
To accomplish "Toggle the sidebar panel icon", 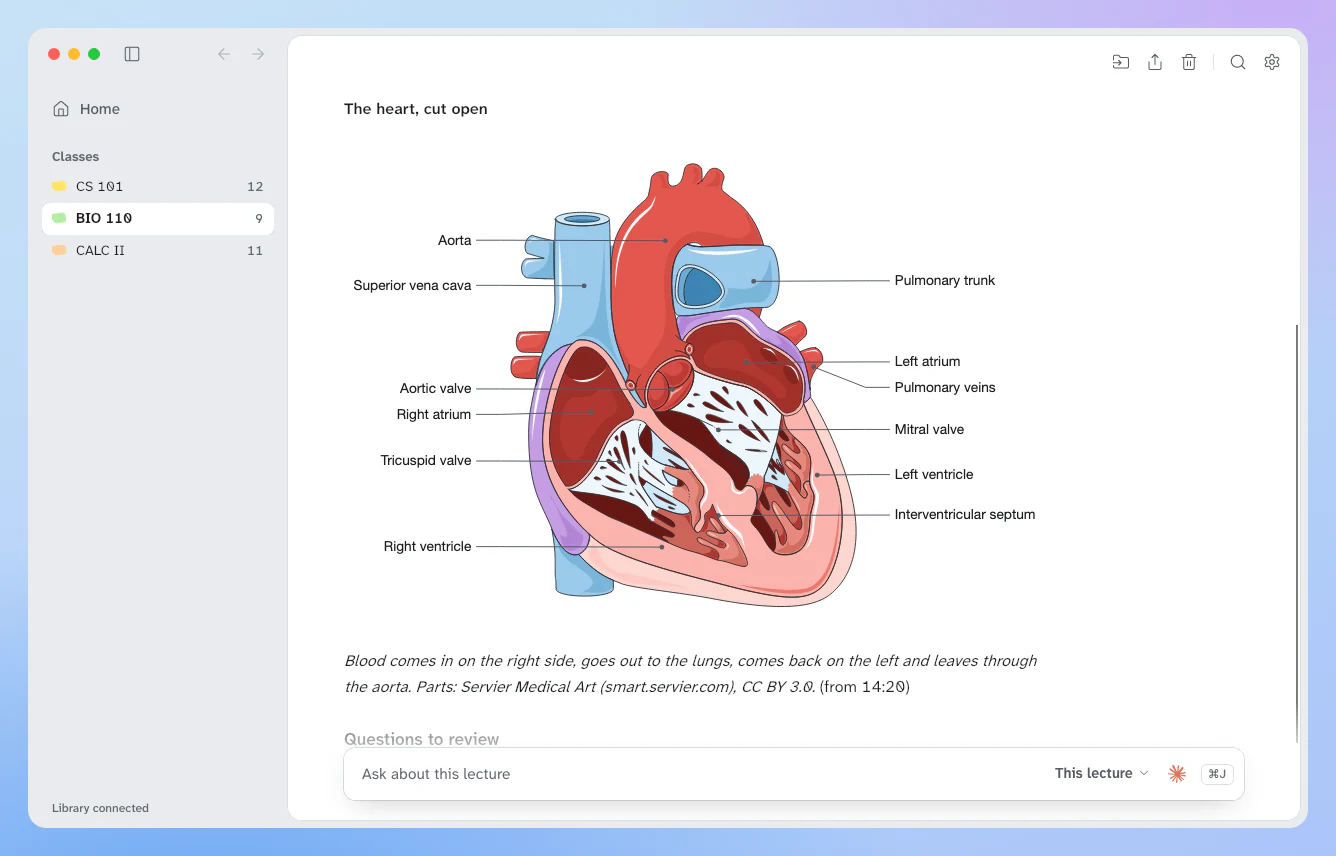I will point(132,54).
